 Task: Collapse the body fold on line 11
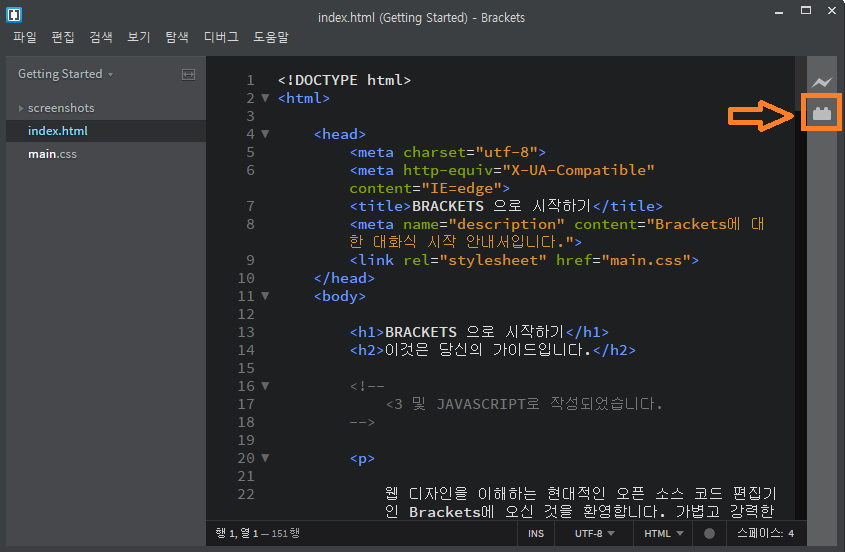coord(265,296)
